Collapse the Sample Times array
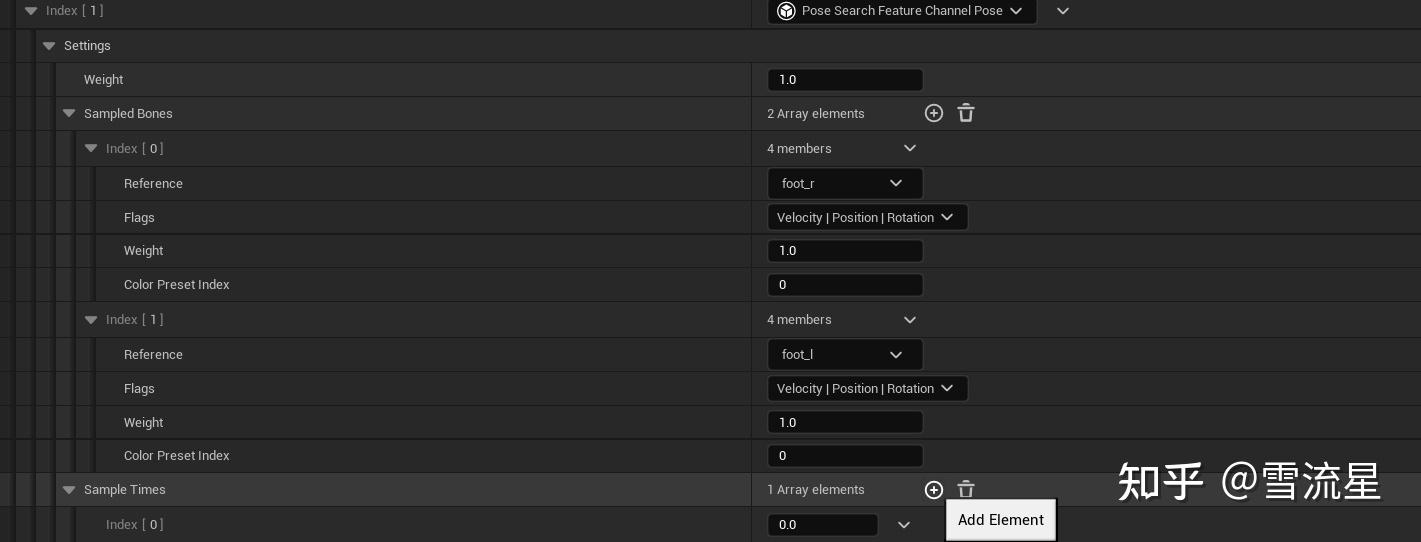The image size is (1421, 542). point(69,490)
